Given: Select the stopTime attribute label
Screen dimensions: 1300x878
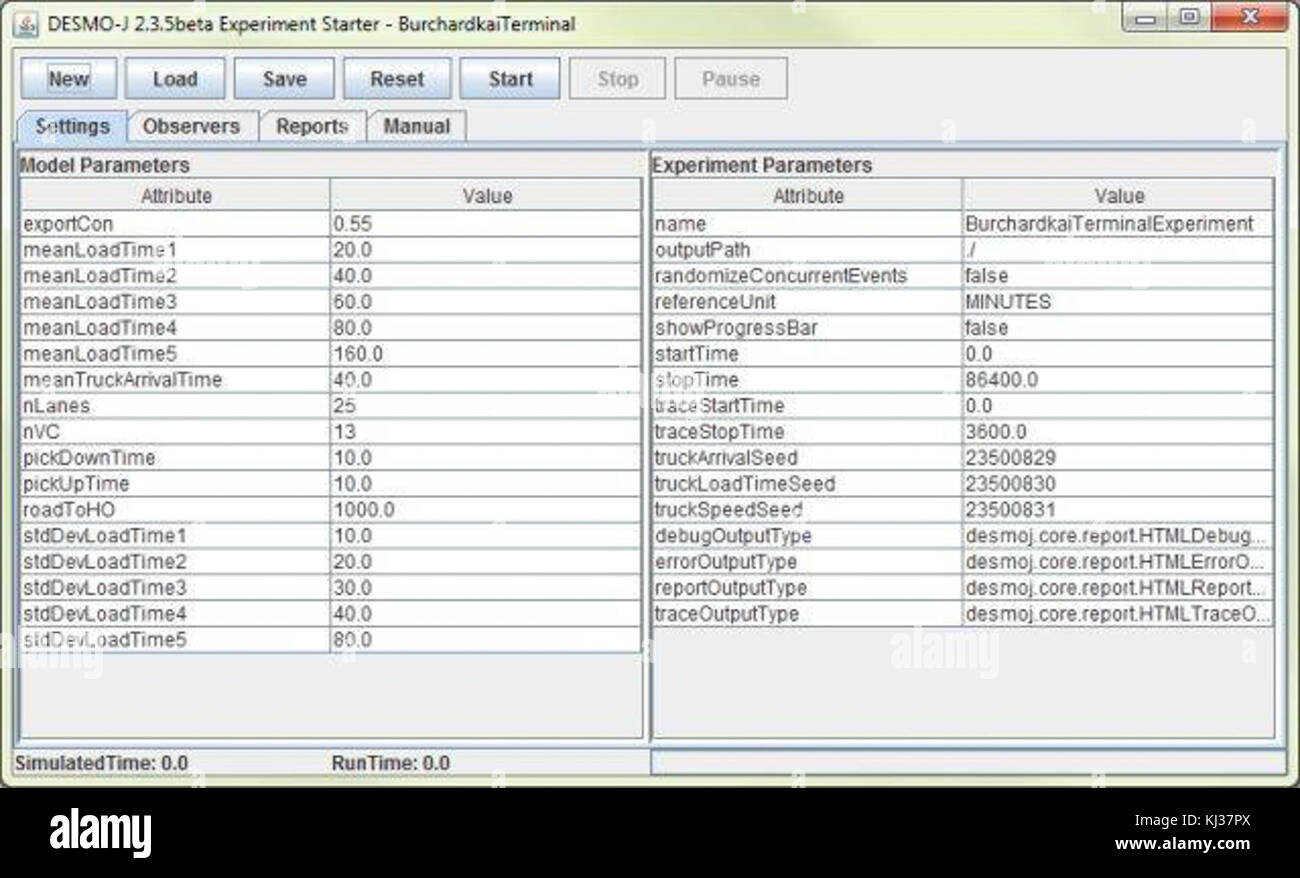Looking at the screenshot, I should (696, 380).
